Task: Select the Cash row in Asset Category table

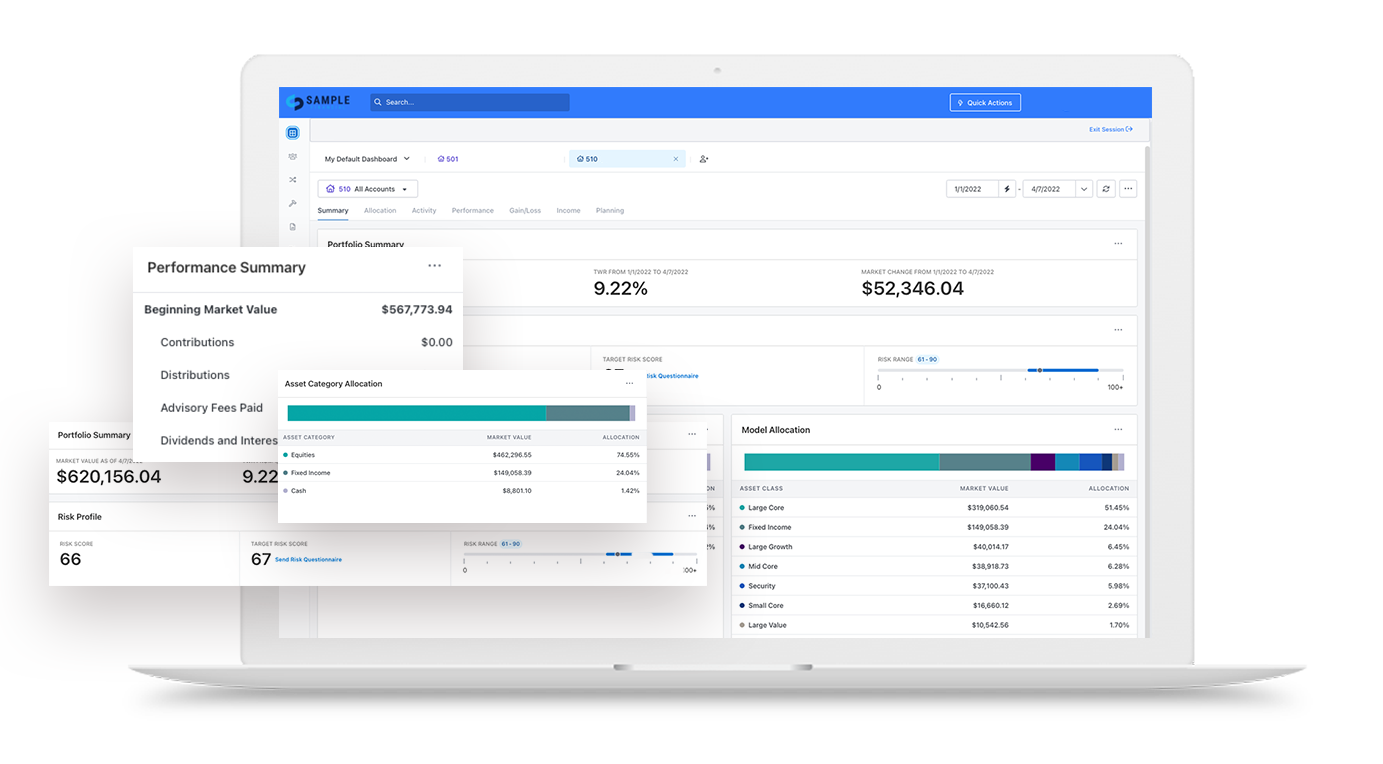Action: (461, 491)
